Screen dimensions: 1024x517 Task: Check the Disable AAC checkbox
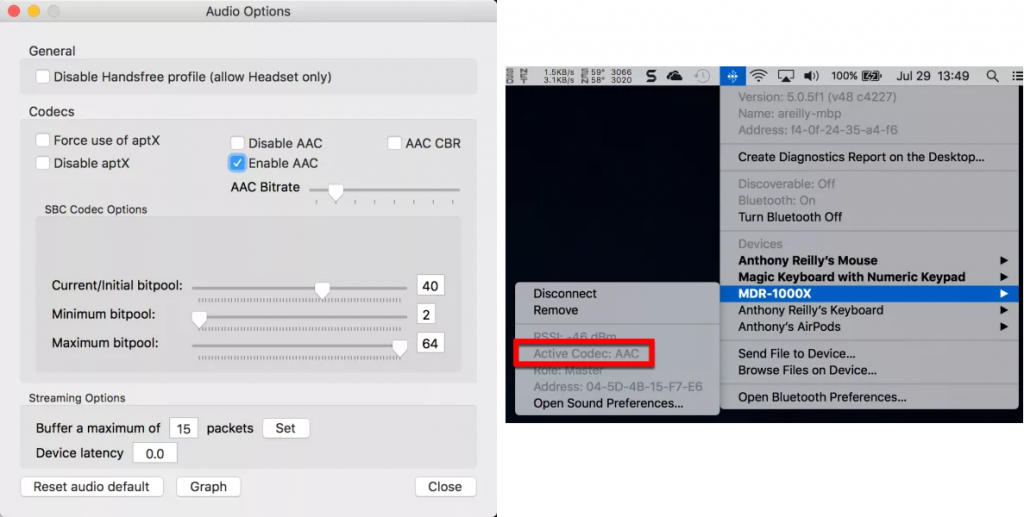237,143
